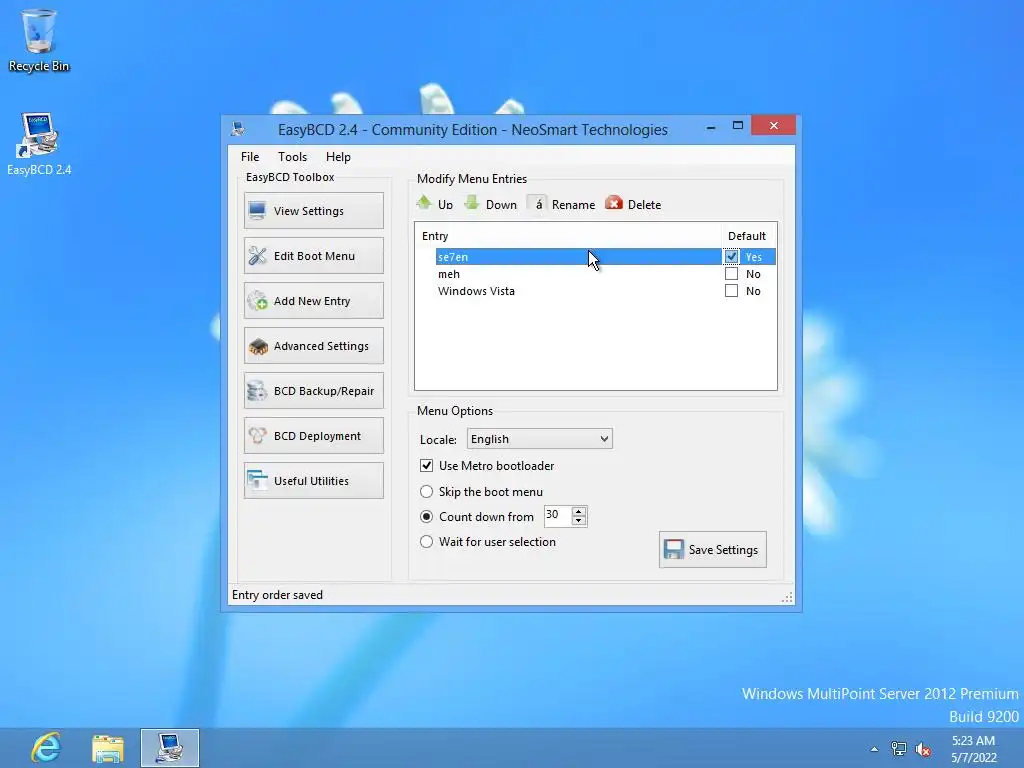Decrease countdown with down spinner arrow
1024x768 pixels.
(x=579, y=520)
